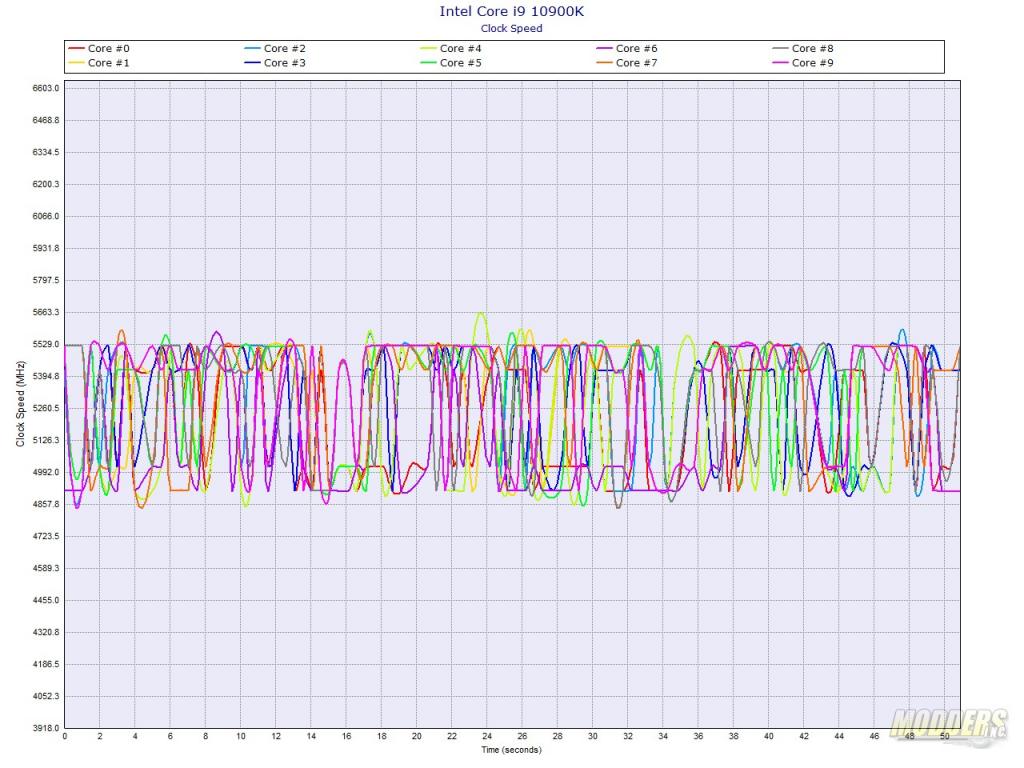Click the Modders watermark logo

click(x=948, y=722)
